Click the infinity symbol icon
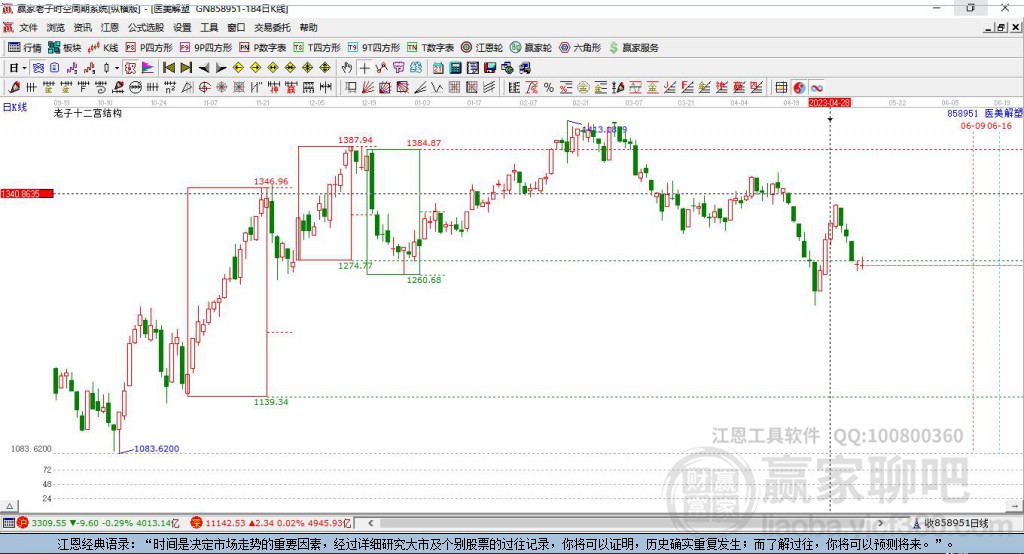1024x554 pixels. [817, 87]
